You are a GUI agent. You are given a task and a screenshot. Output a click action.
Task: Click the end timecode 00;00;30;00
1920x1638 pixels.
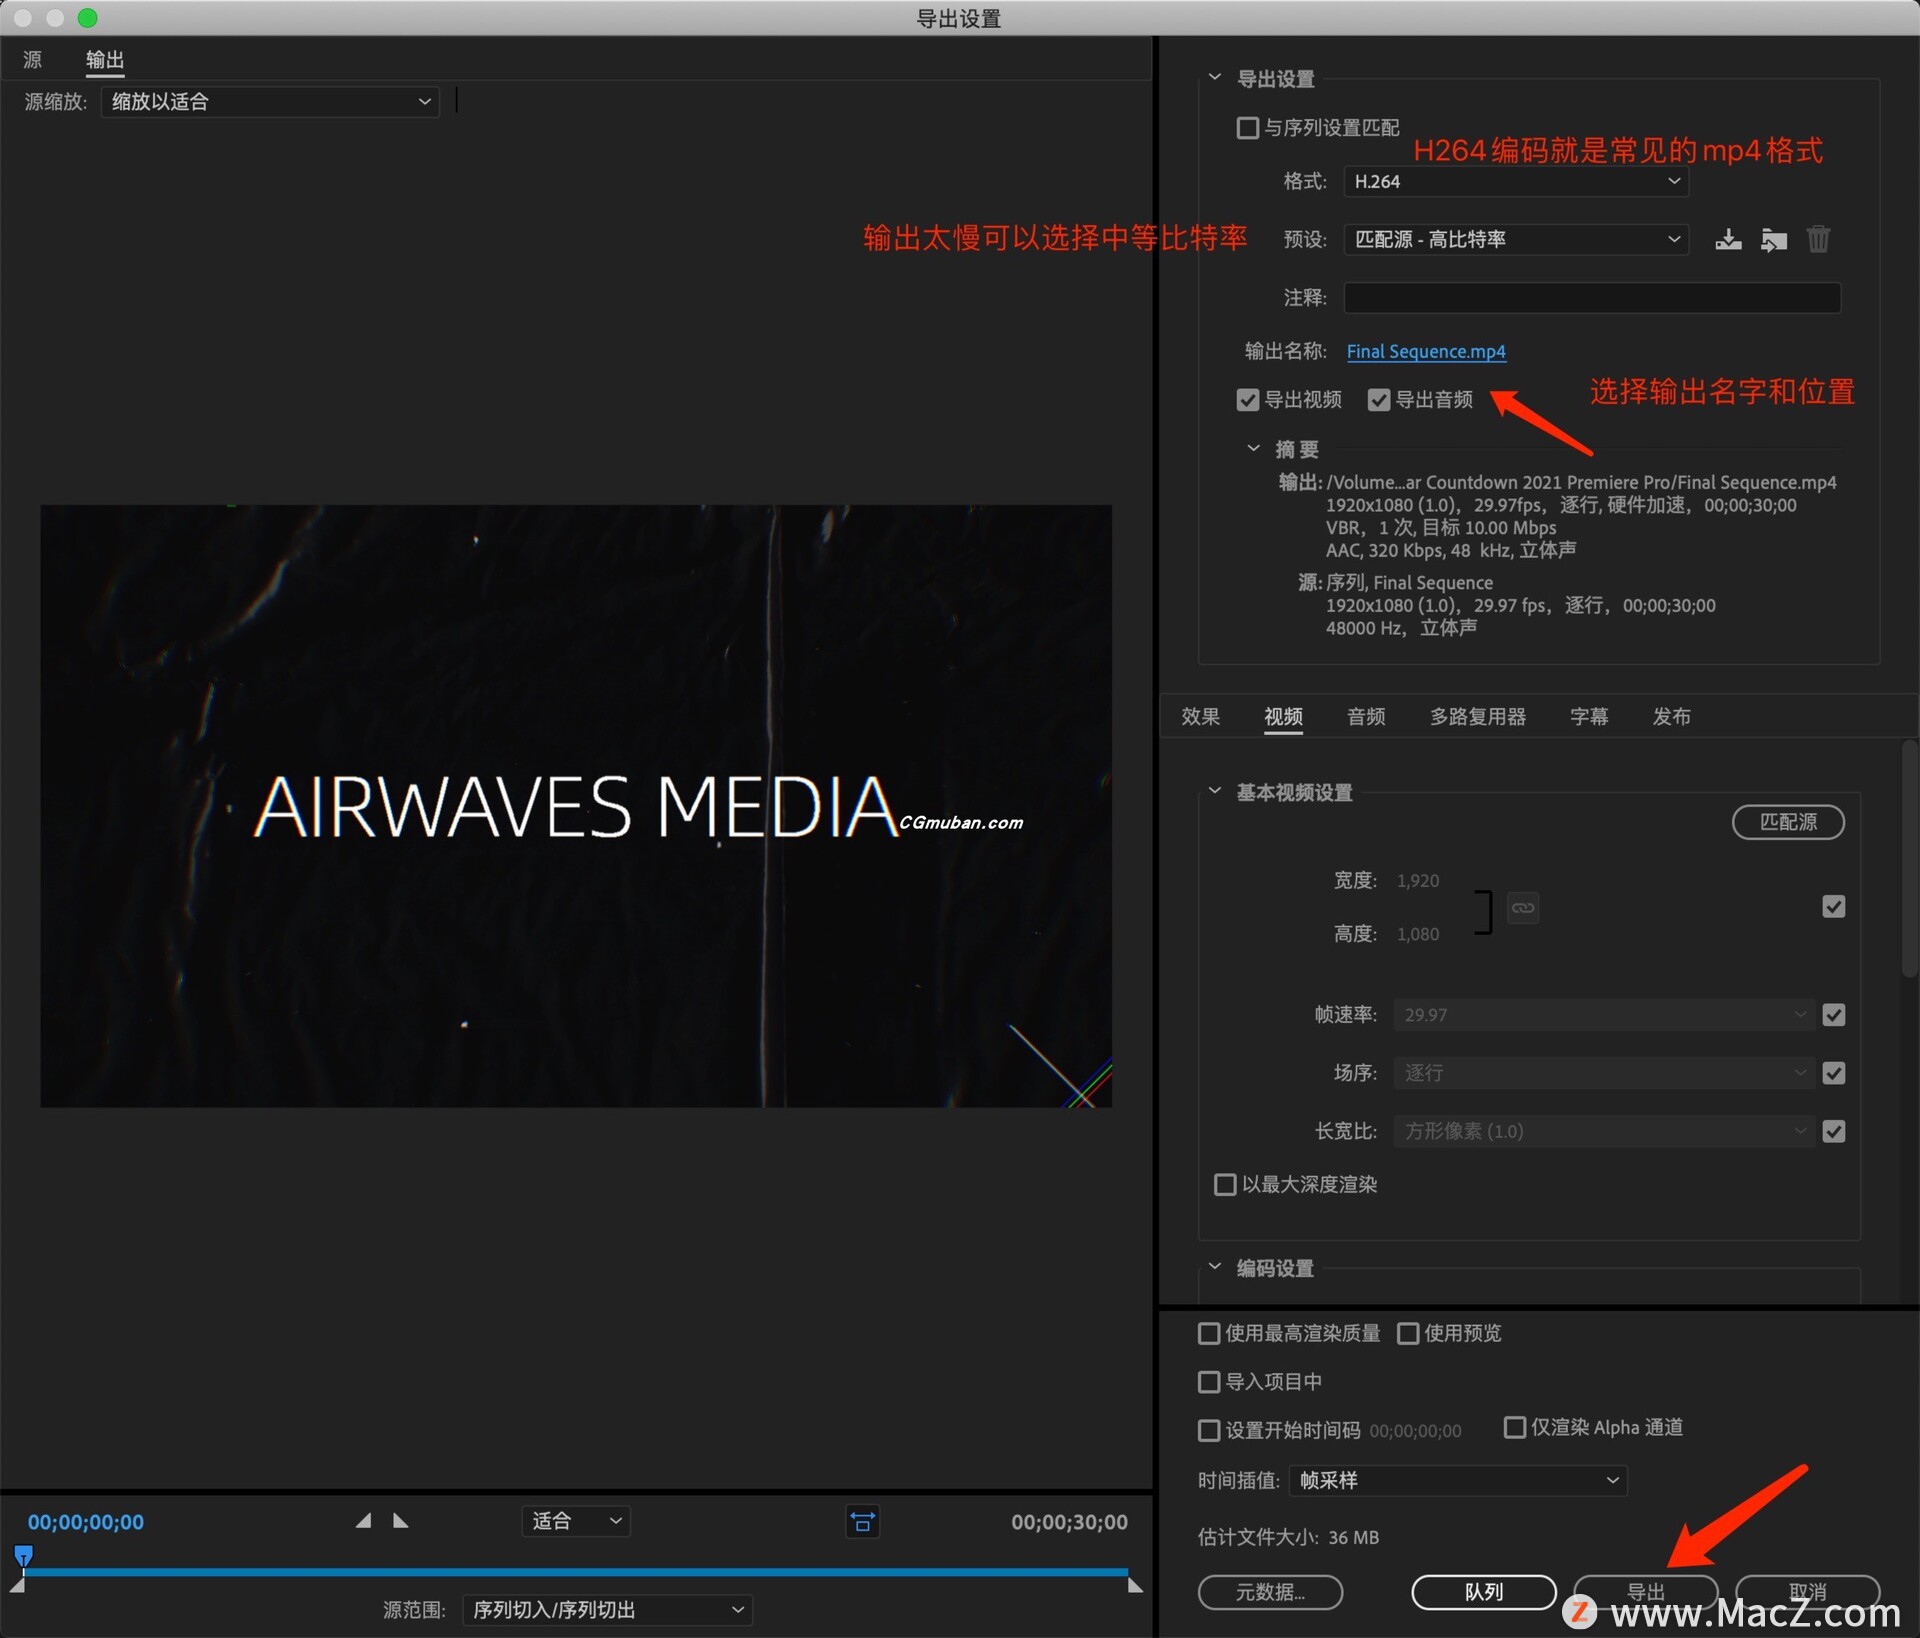(x=1069, y=1521)
